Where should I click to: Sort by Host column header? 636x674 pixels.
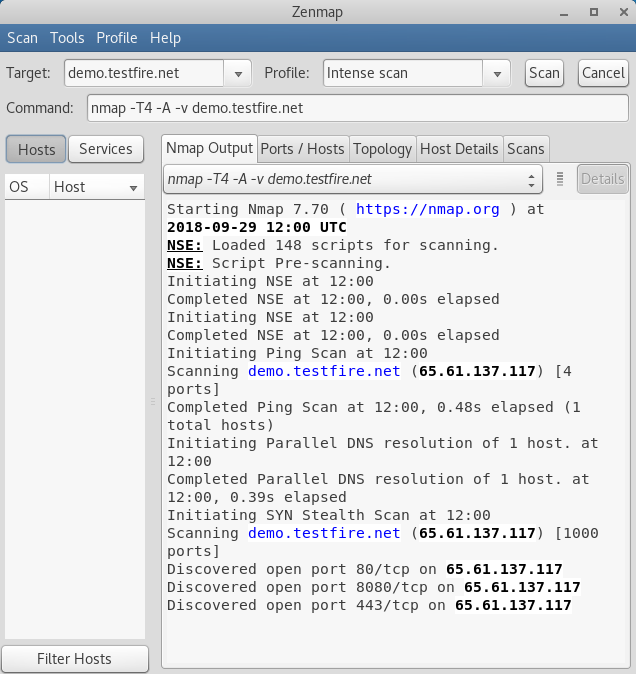pyautogui.click(x=97, y=187)
